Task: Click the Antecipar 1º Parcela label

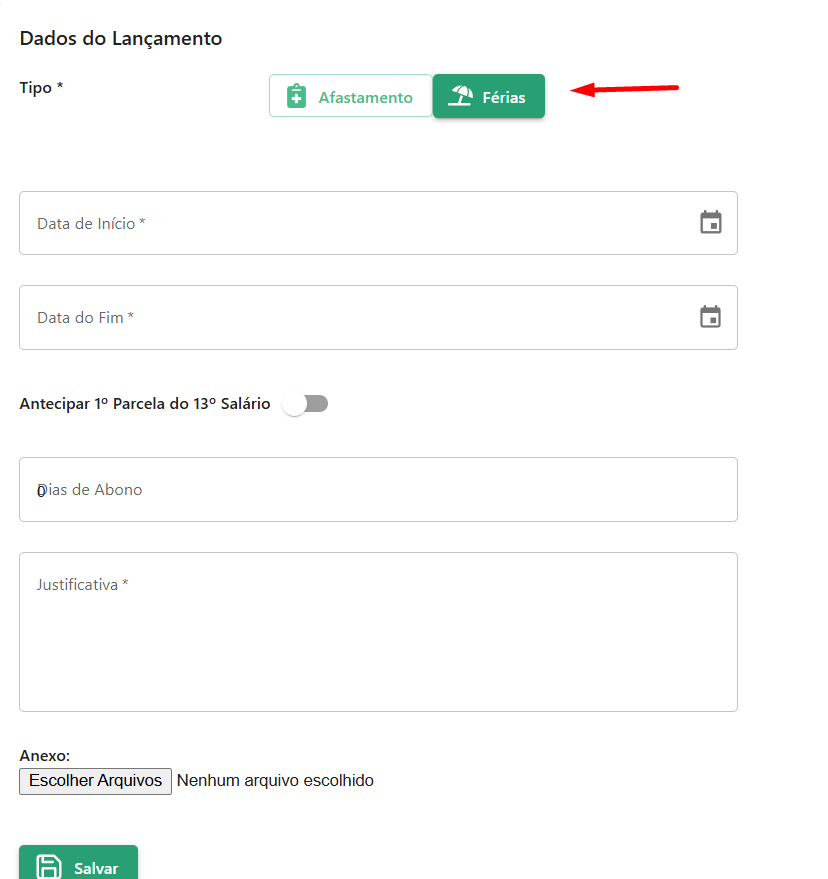Action: coord(145,404)
